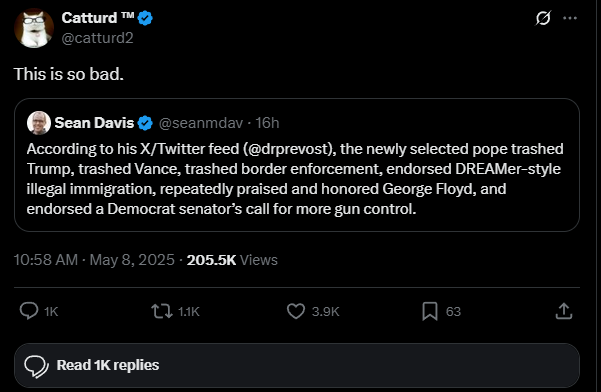Viewport: 601px width, 392px height.
Task: Open the quoted Sean Davis tweet text
Action: click(295, 179)
